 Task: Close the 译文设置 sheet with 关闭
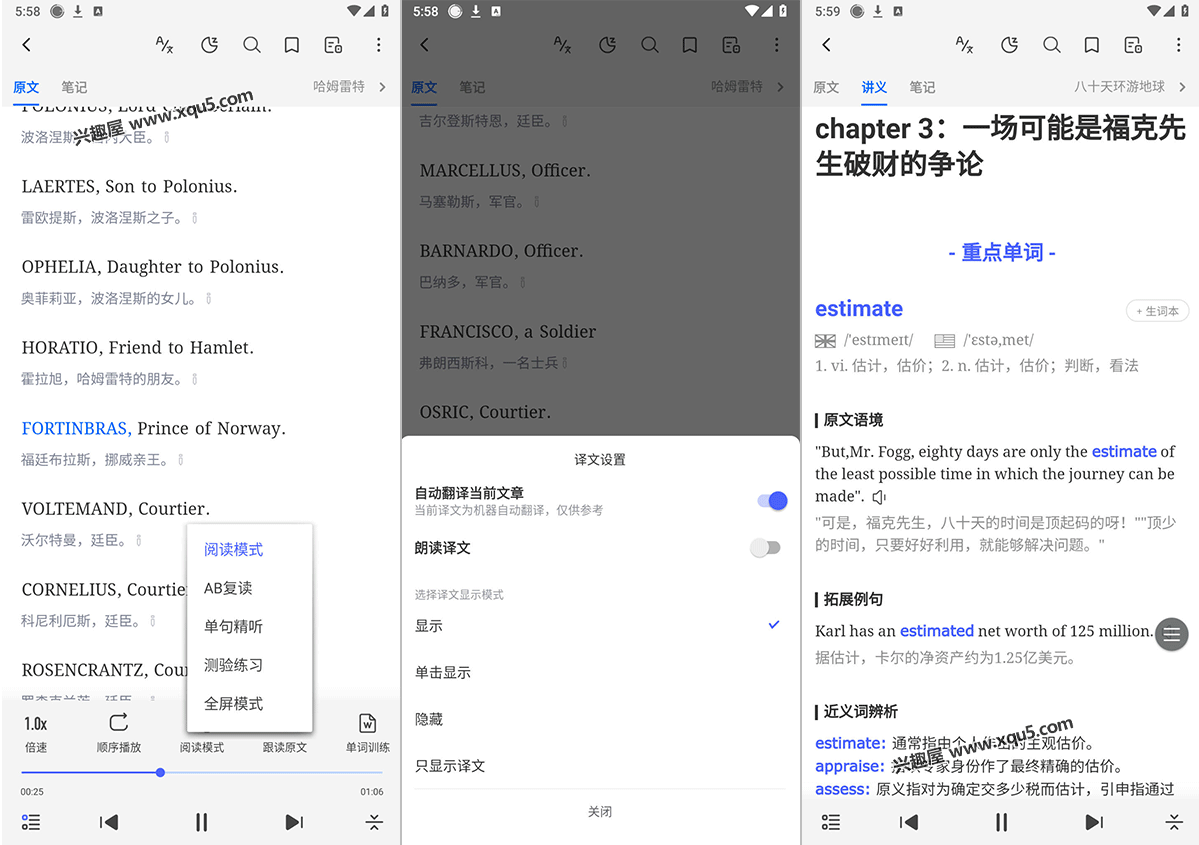tap(600, 811)
